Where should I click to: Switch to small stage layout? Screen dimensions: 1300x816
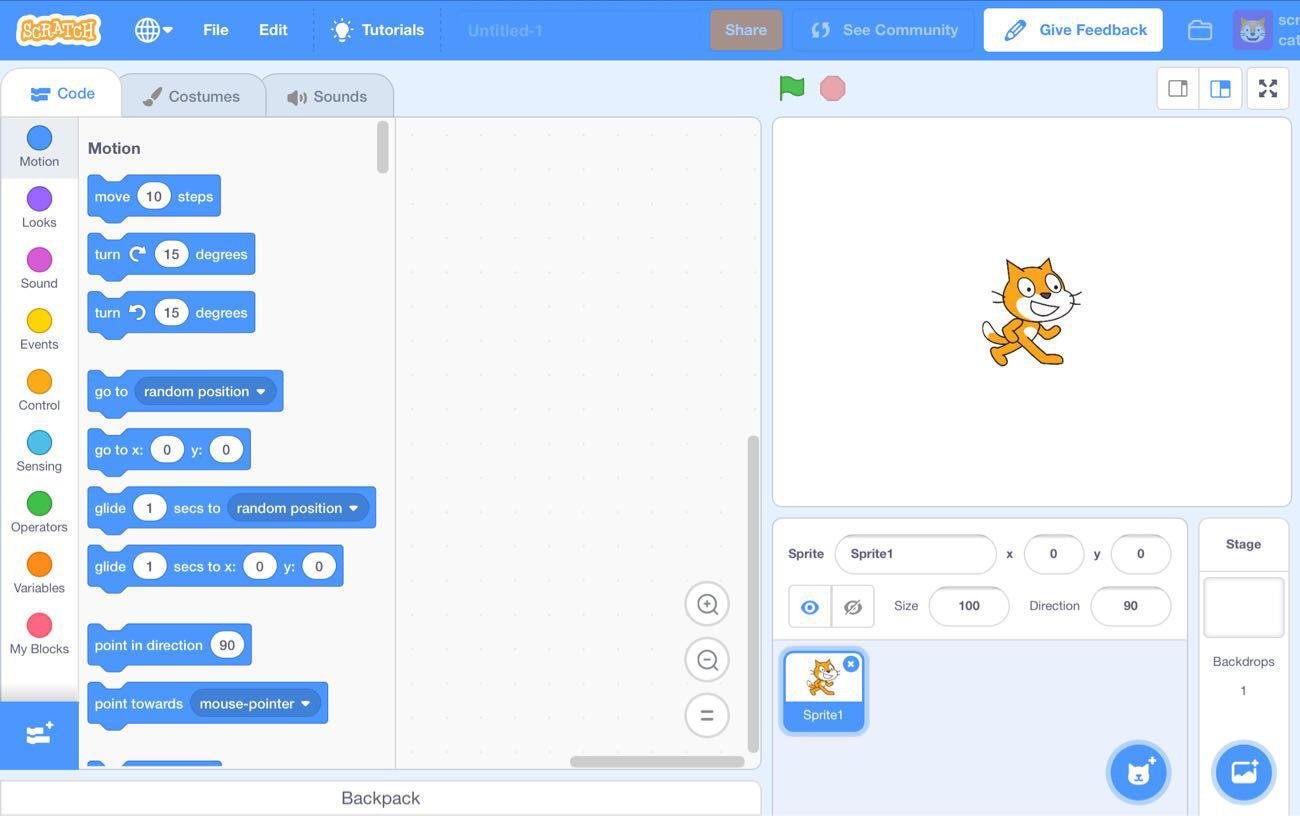(1178, 88)
